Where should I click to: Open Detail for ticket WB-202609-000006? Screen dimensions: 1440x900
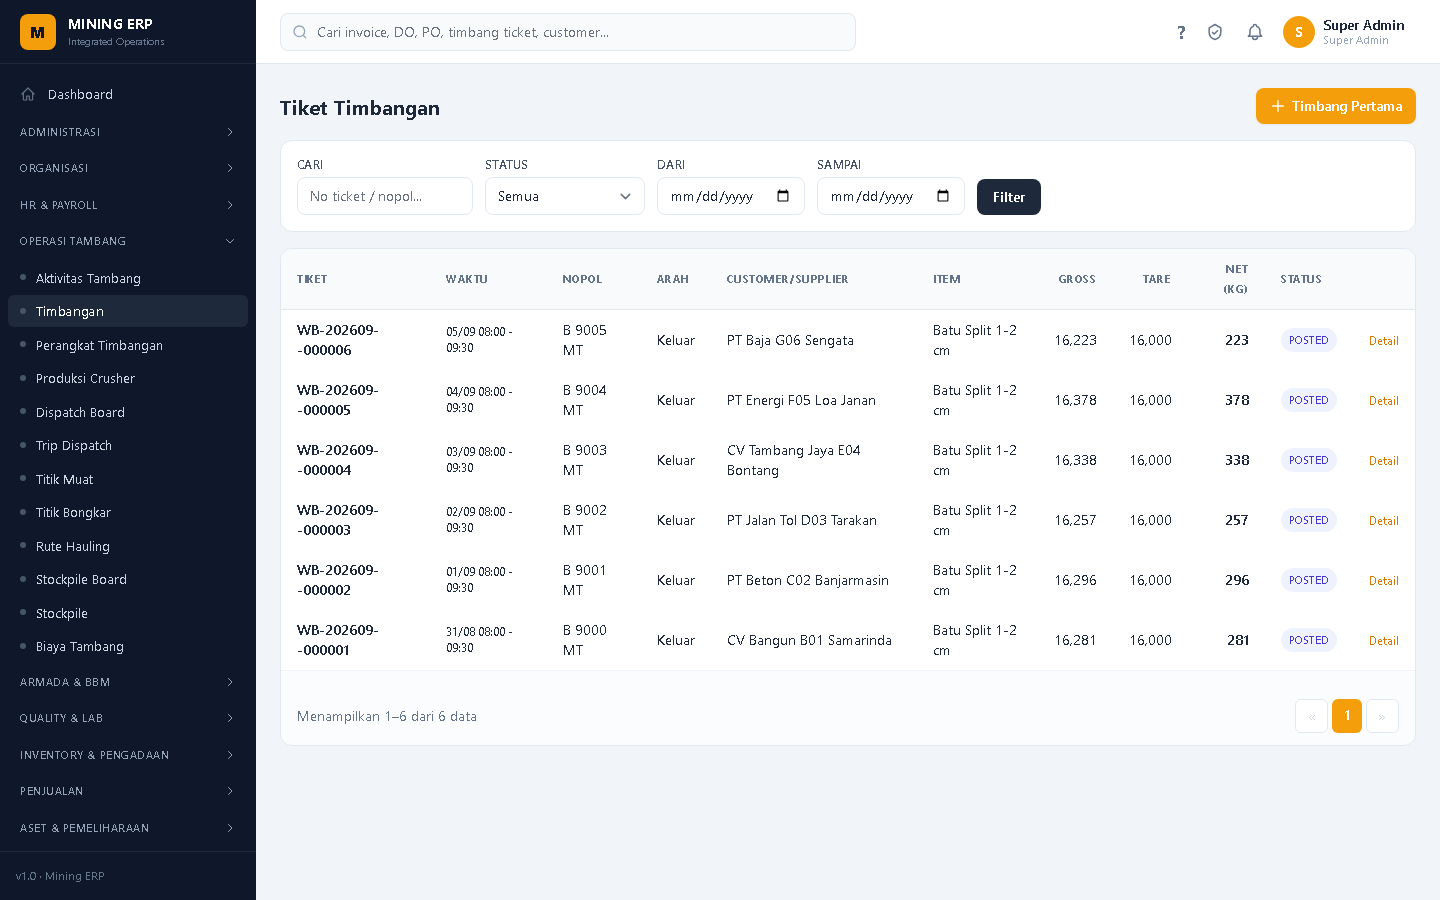click(x=1383, y=341)
